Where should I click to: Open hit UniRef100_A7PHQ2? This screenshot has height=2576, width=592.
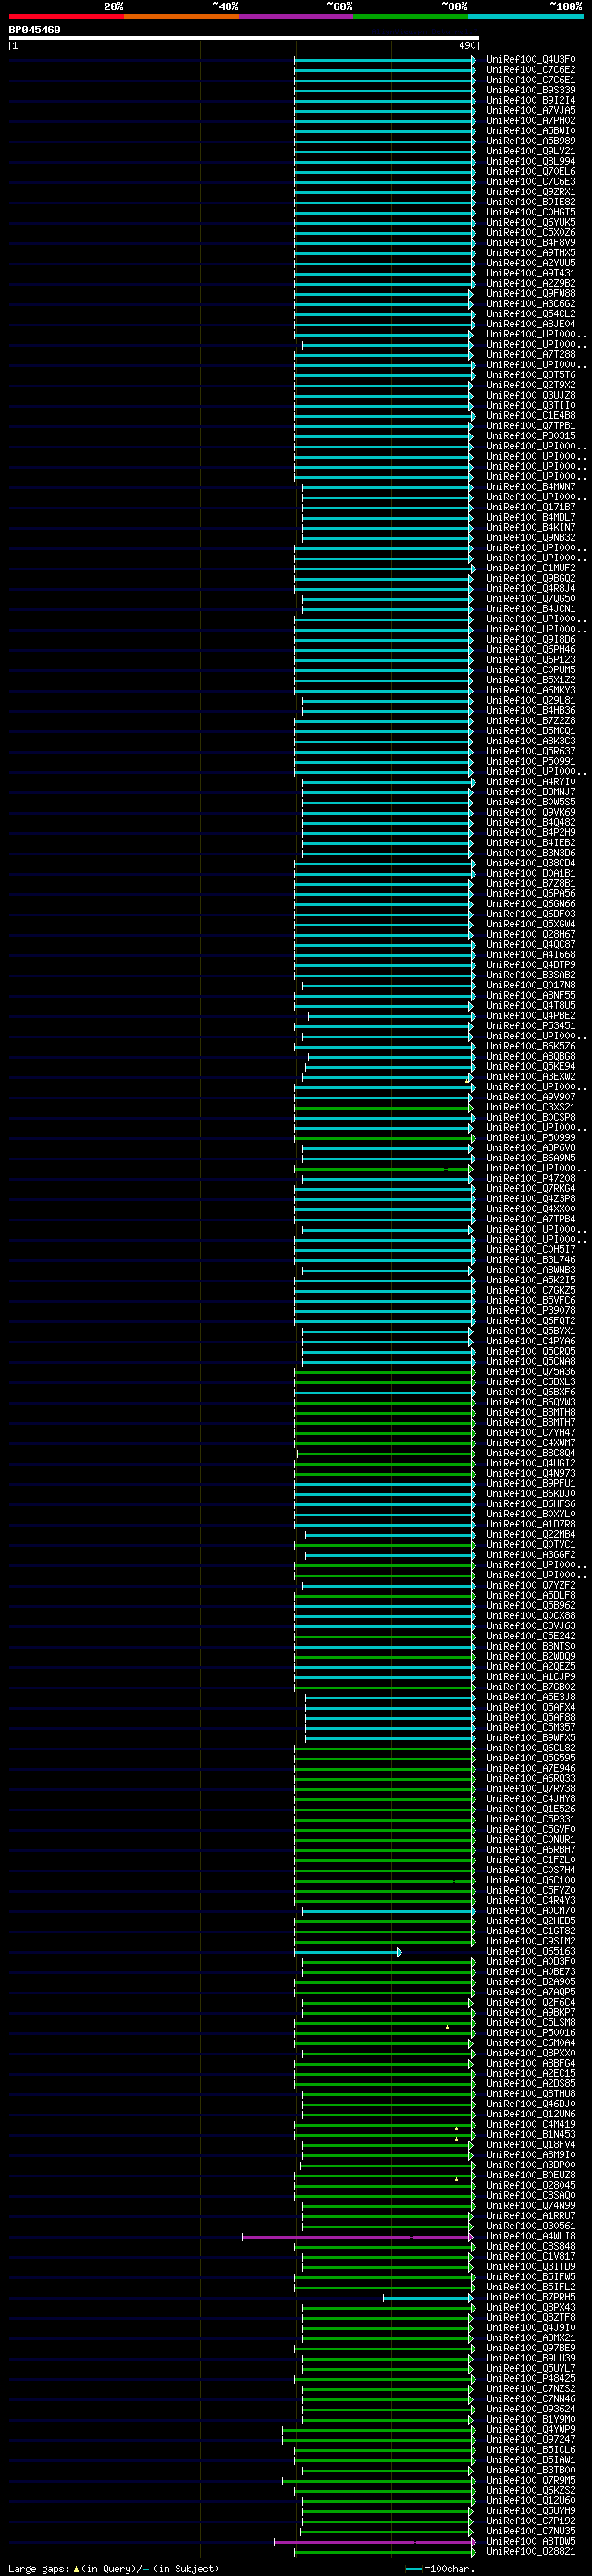[x=531, y=121]
